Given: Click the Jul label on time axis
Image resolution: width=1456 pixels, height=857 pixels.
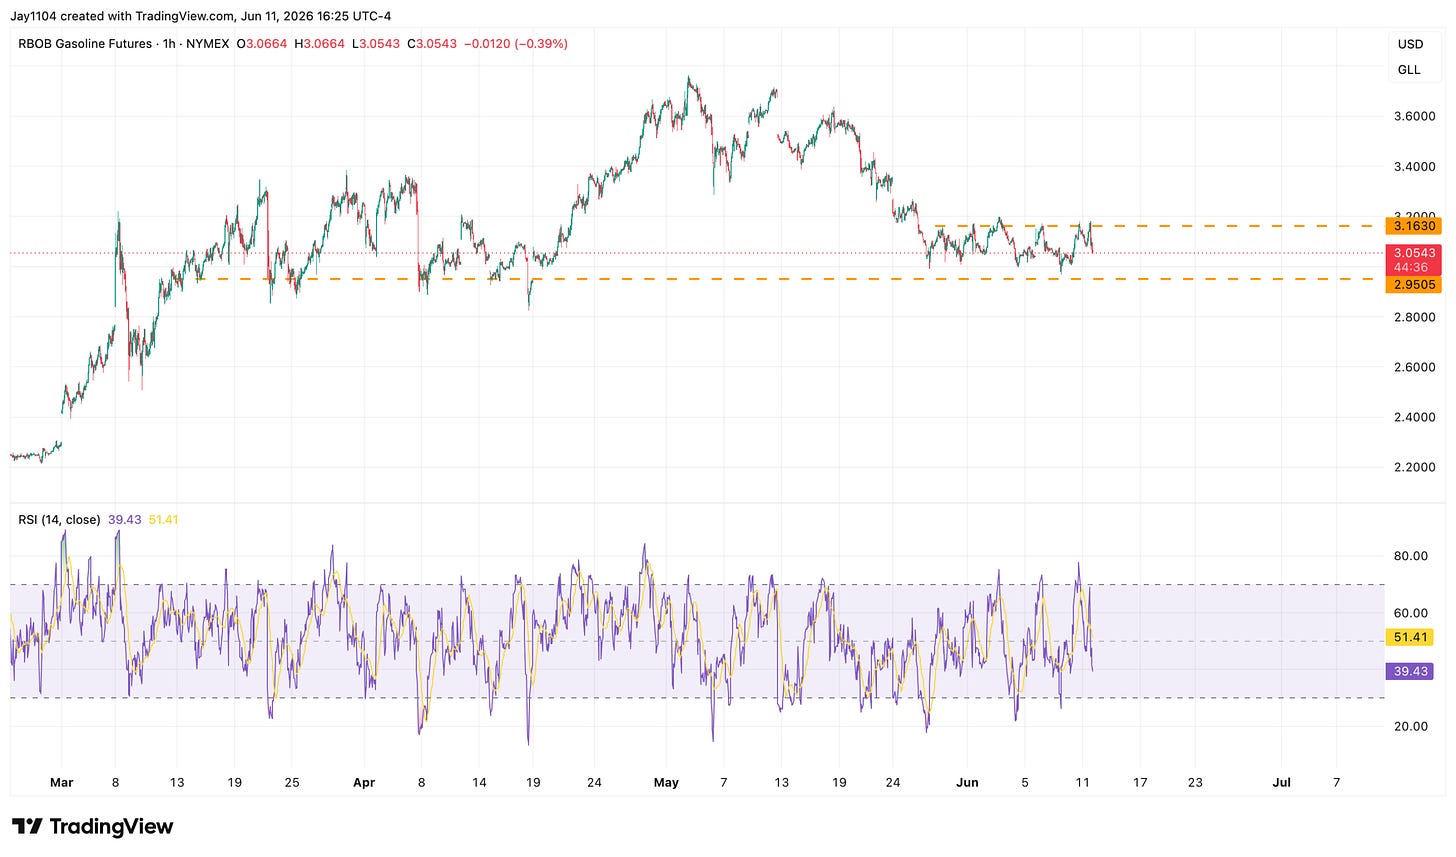Looking at the screenshot, I should 1281,783.
